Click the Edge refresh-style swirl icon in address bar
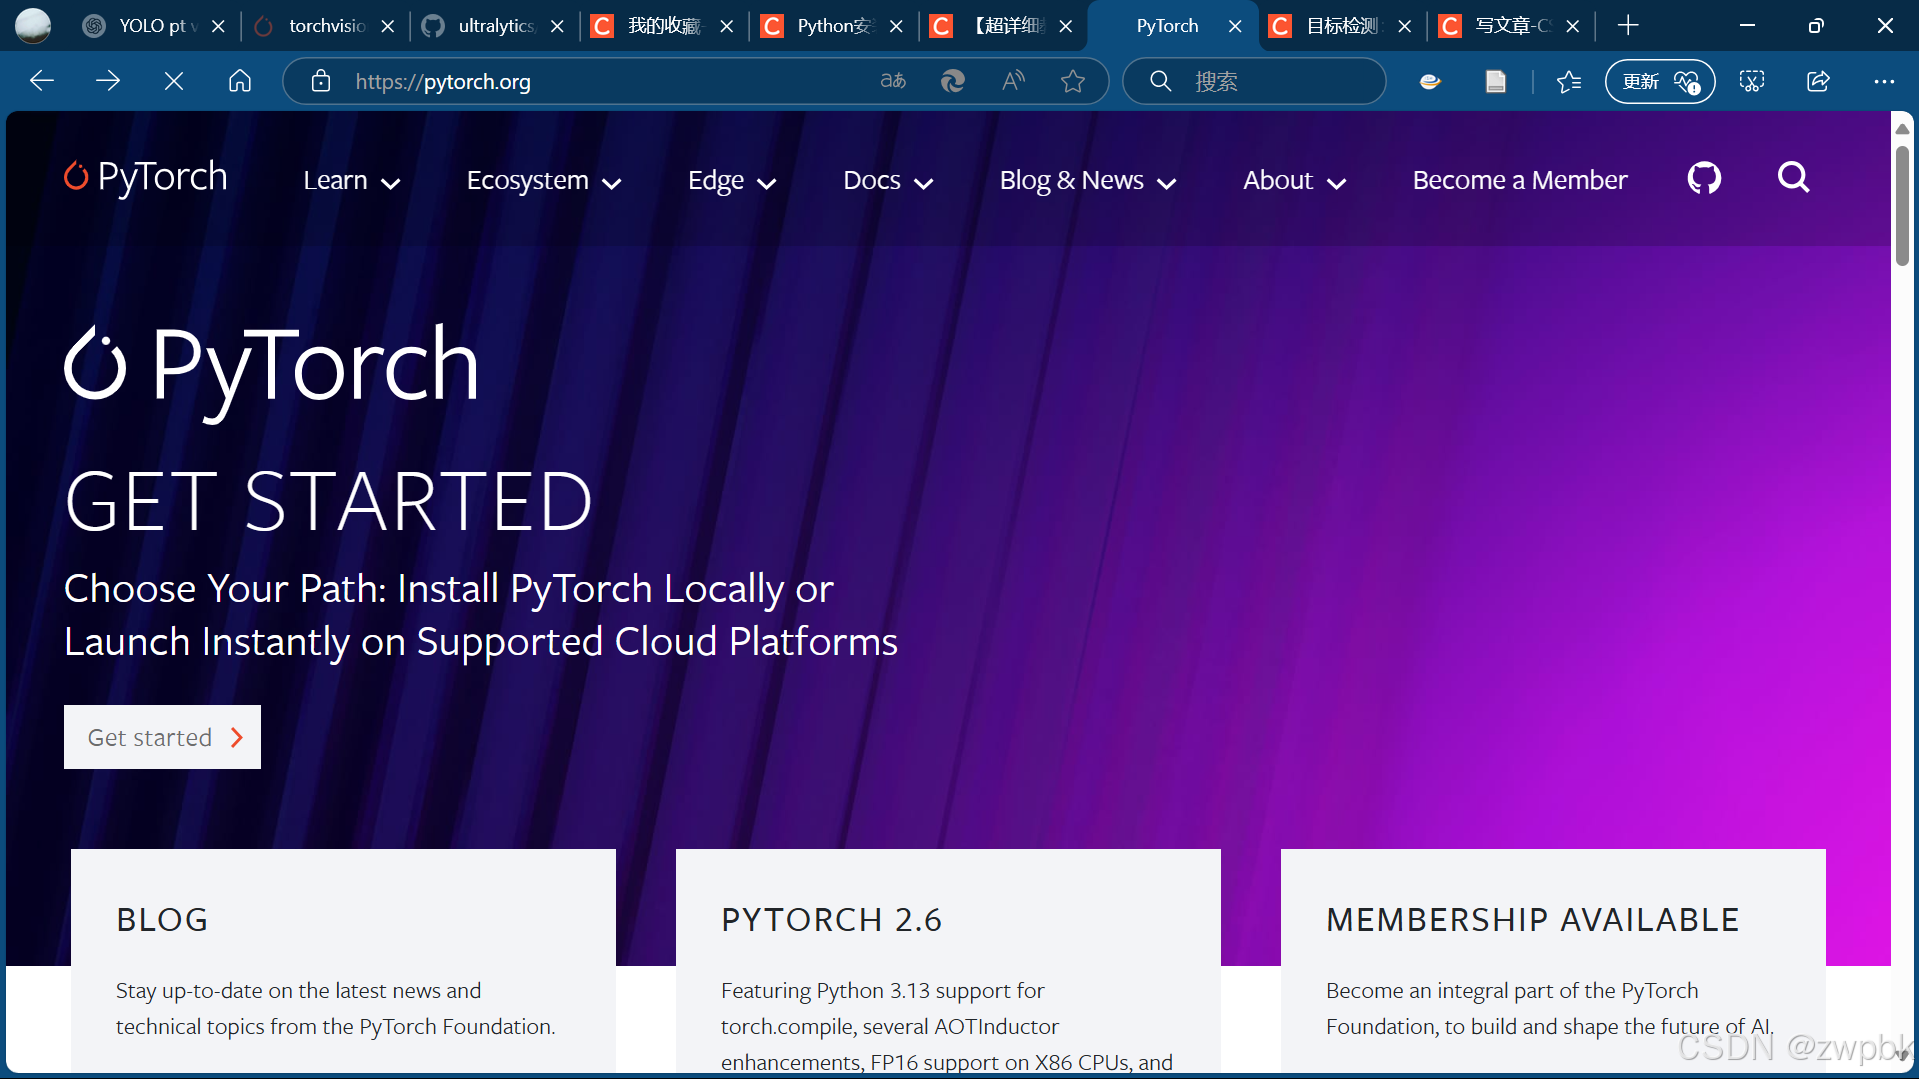 click(953, 81)
